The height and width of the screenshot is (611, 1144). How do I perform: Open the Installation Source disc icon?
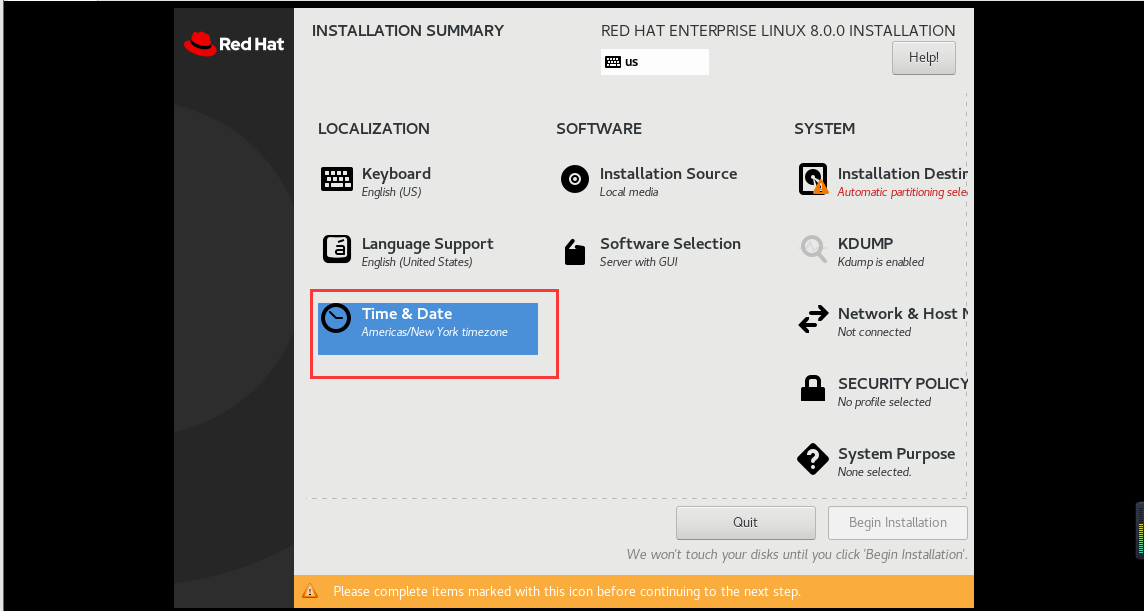[x=575, y=179]
